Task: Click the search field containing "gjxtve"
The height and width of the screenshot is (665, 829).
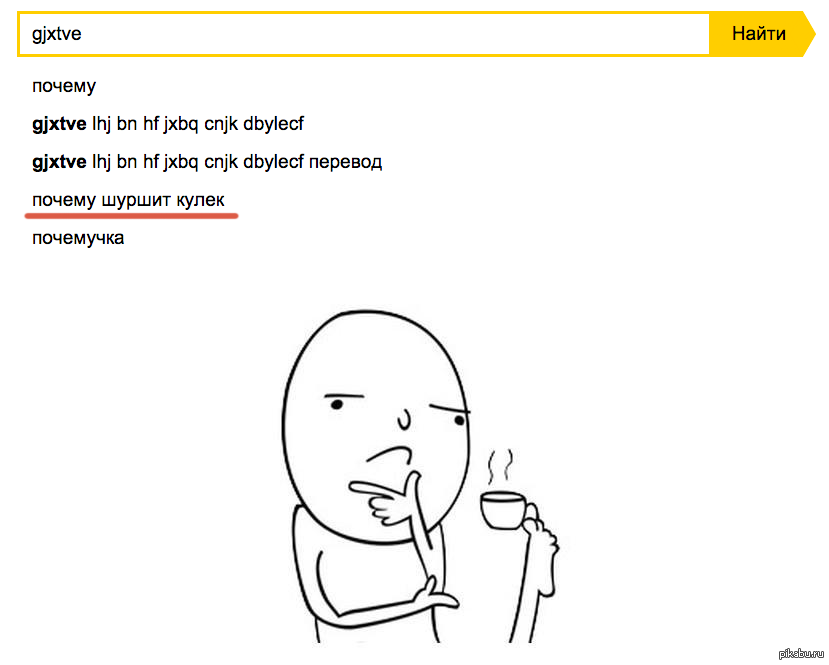Action: [363, 34]
